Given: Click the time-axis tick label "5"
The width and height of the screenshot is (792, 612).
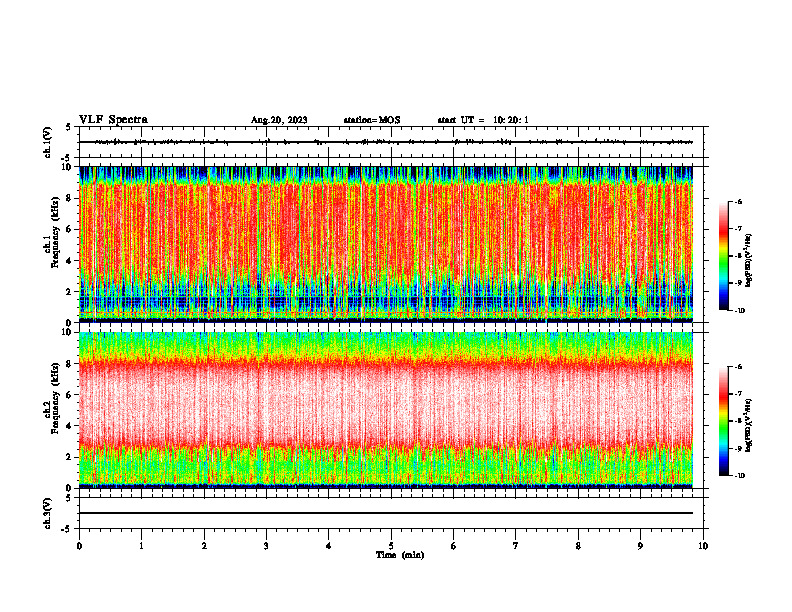Looking at the screenshot, I should point(391,546).
